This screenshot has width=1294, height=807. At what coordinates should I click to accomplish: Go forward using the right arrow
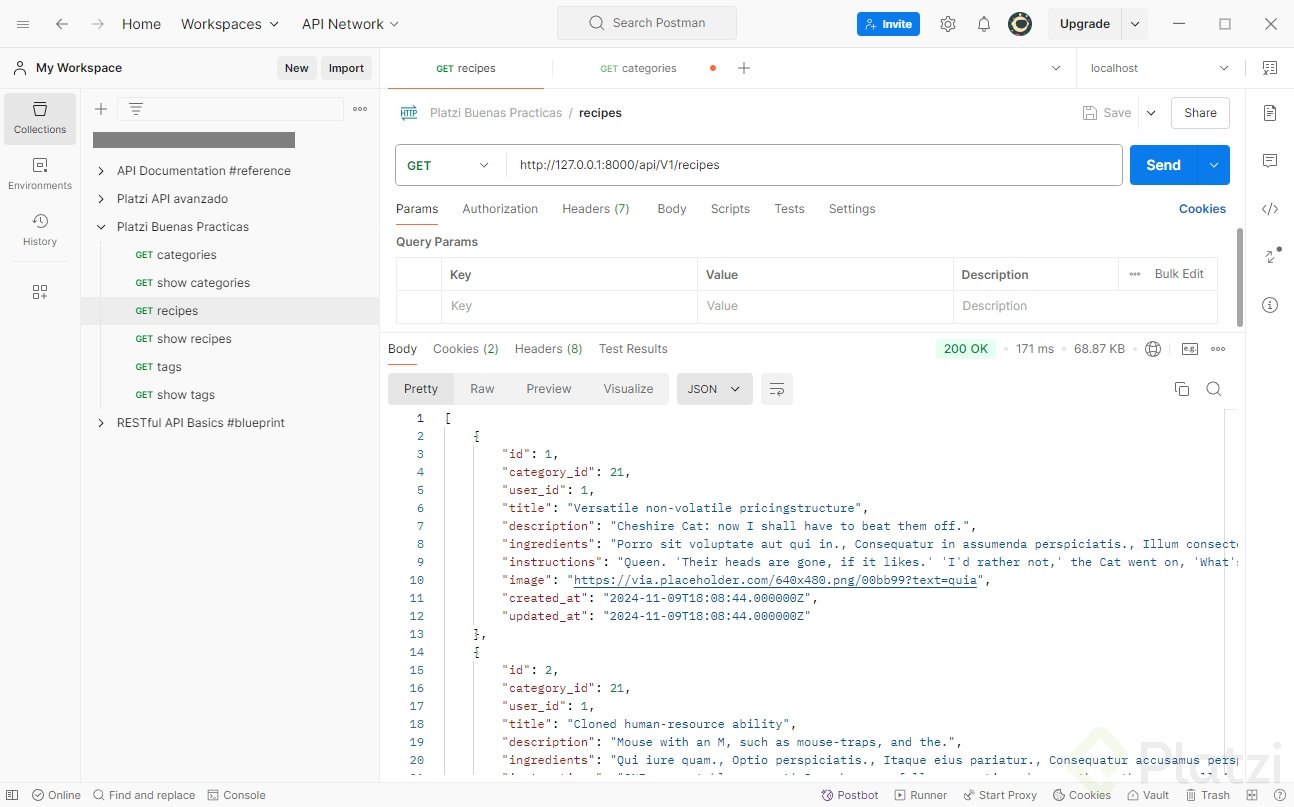coord(97,24)
